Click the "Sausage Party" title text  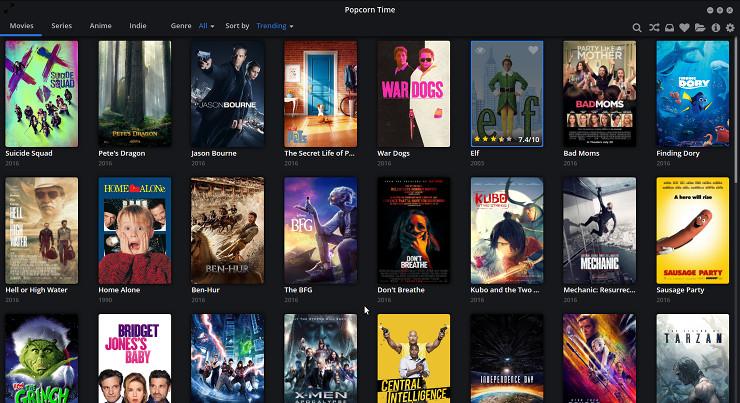click(x=680, y=290)
